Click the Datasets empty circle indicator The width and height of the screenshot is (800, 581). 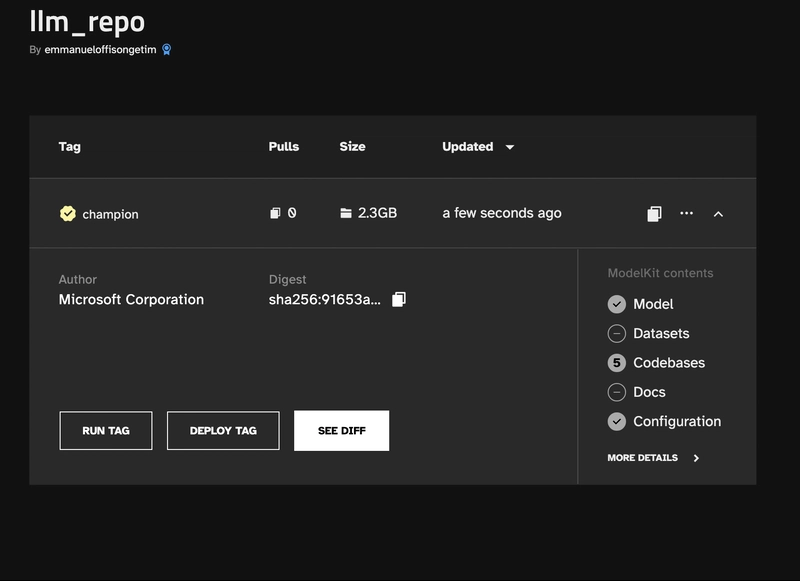[617, 334]
